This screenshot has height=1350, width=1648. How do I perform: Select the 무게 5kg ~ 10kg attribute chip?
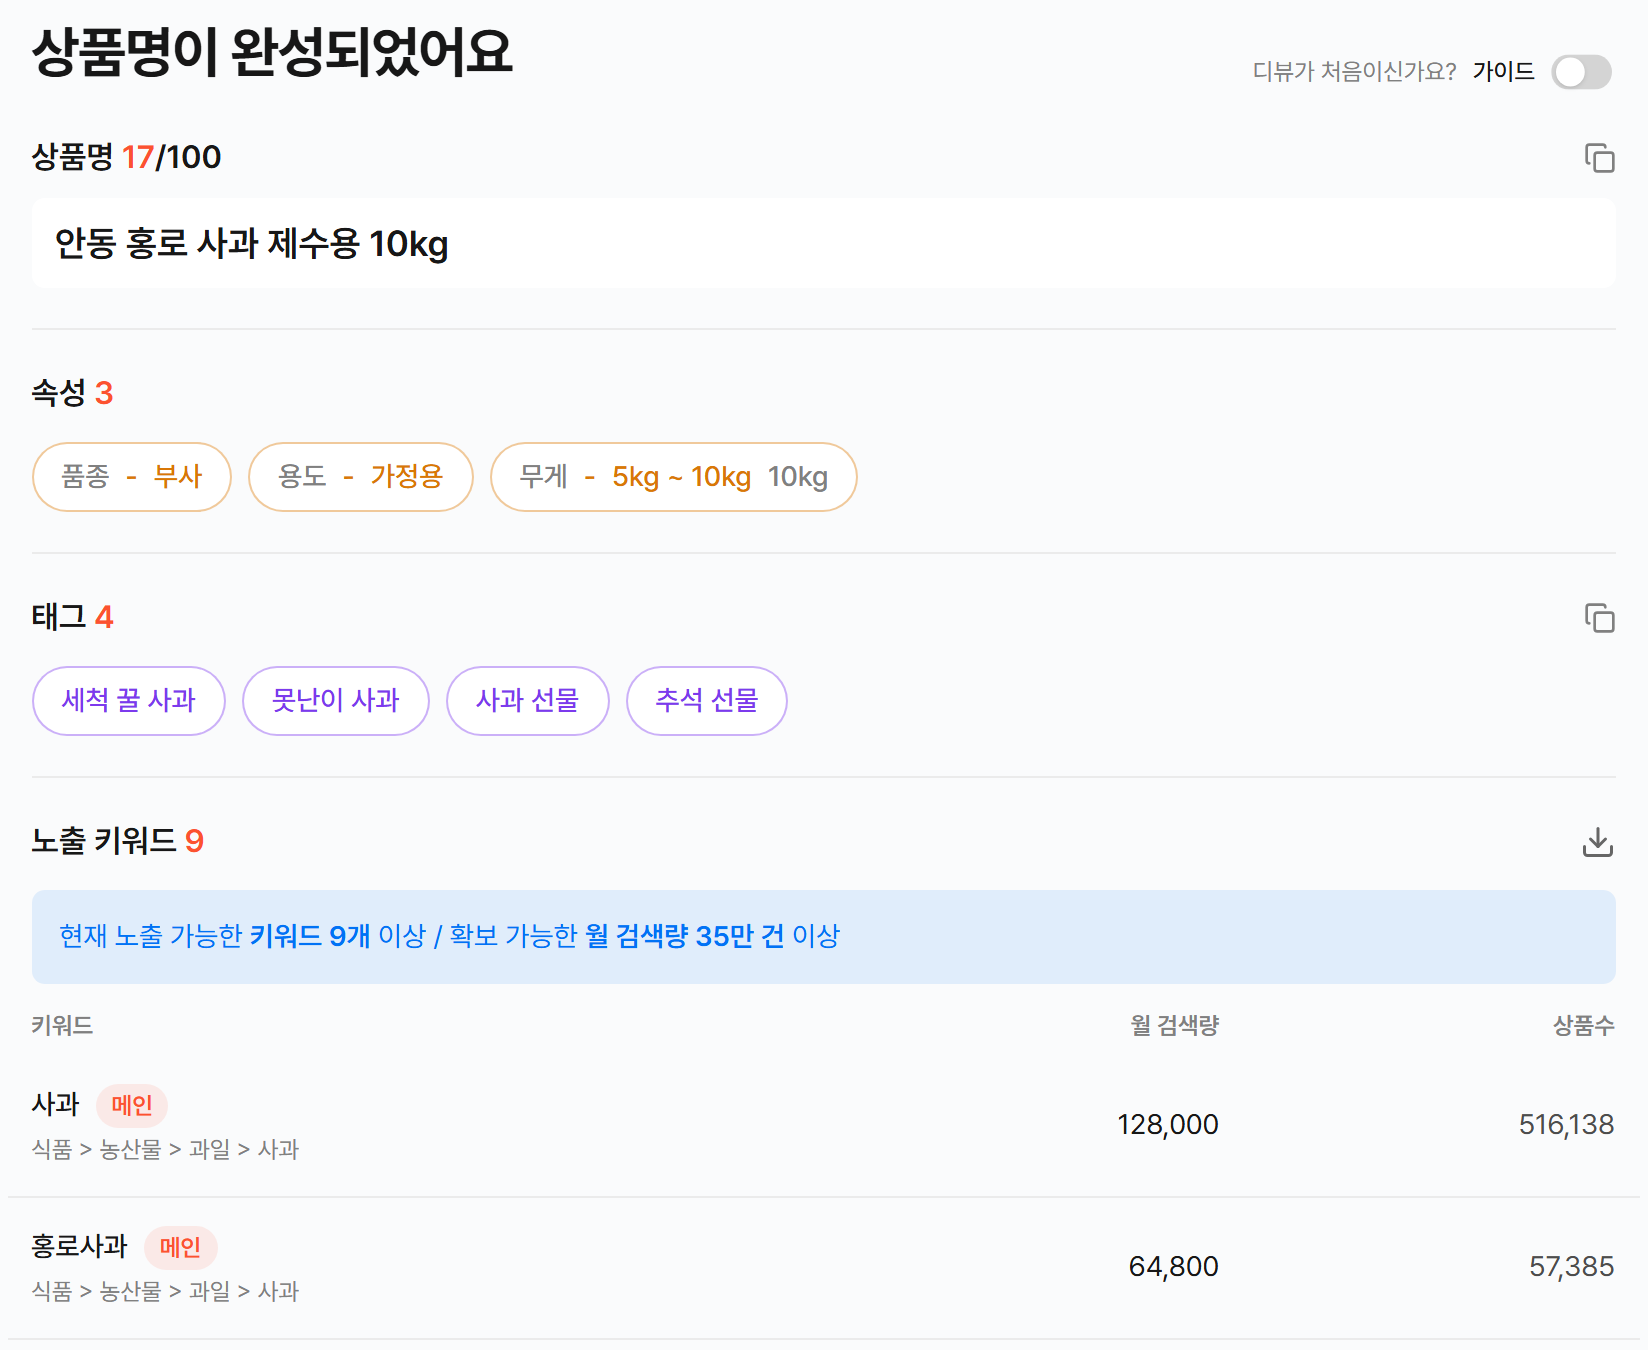point(673,477)
